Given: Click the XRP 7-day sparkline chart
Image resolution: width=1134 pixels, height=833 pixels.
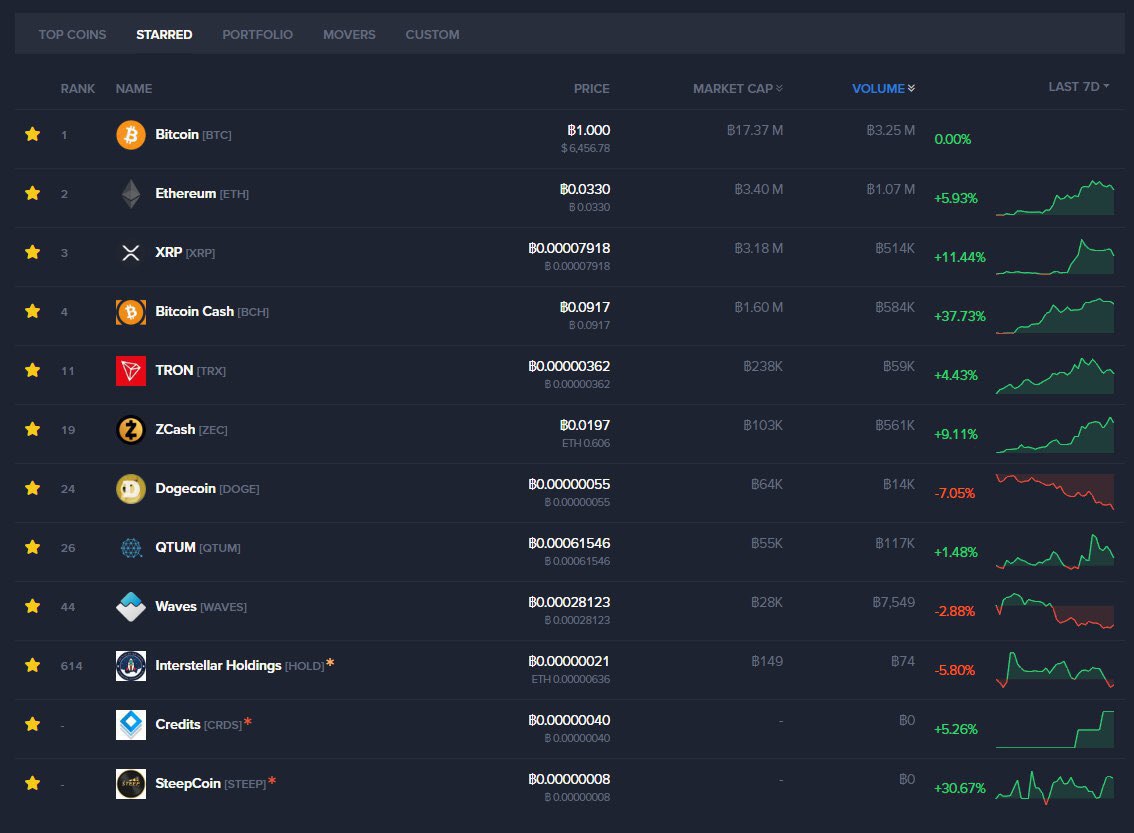Looking at the screenshot, I should click(1054, 257).
